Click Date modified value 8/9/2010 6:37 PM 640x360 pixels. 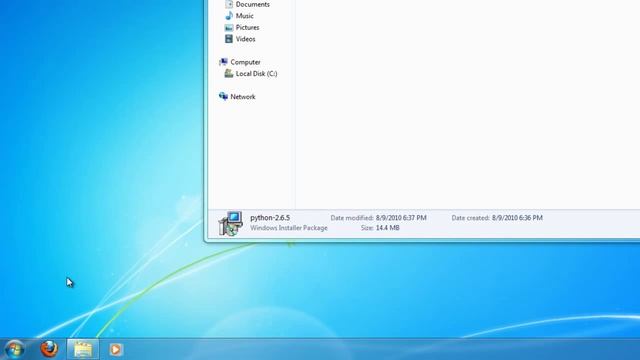tap(401, 218)
